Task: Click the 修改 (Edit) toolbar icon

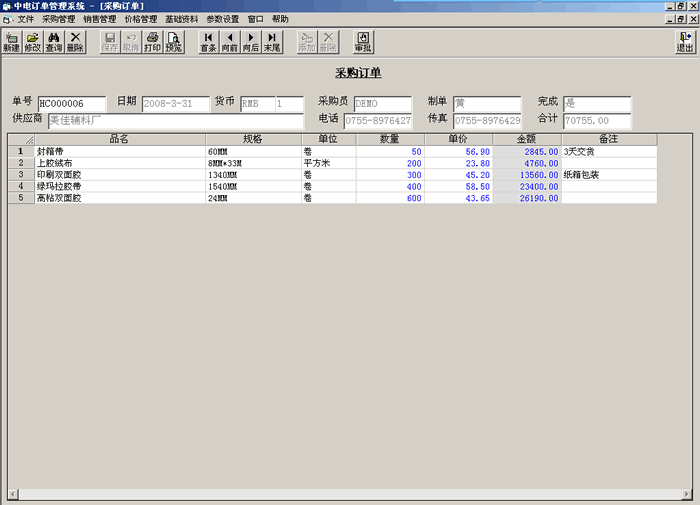Action: pyautogui.click(x=33, y=42)
